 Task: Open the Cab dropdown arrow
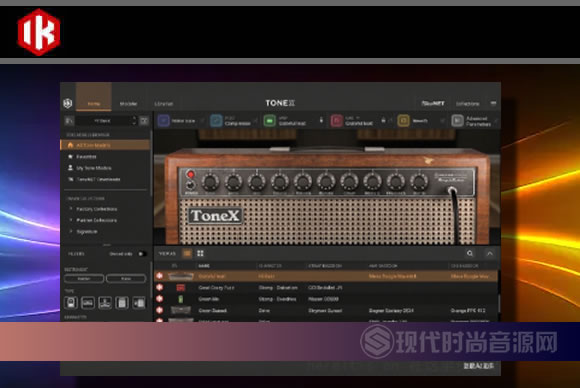(x=358, y=118)
